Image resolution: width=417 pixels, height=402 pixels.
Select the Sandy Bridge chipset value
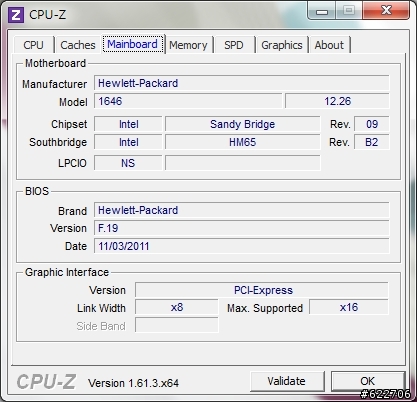click(x=243, y=124)
